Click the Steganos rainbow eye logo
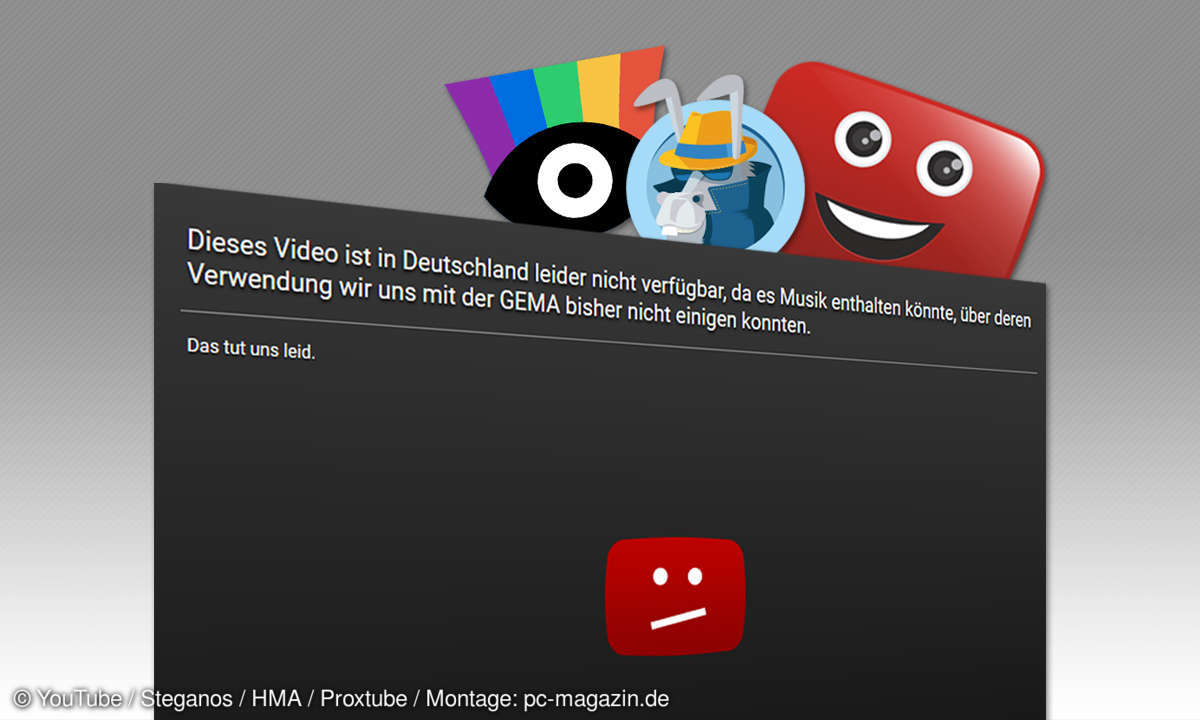 (556, 140)
